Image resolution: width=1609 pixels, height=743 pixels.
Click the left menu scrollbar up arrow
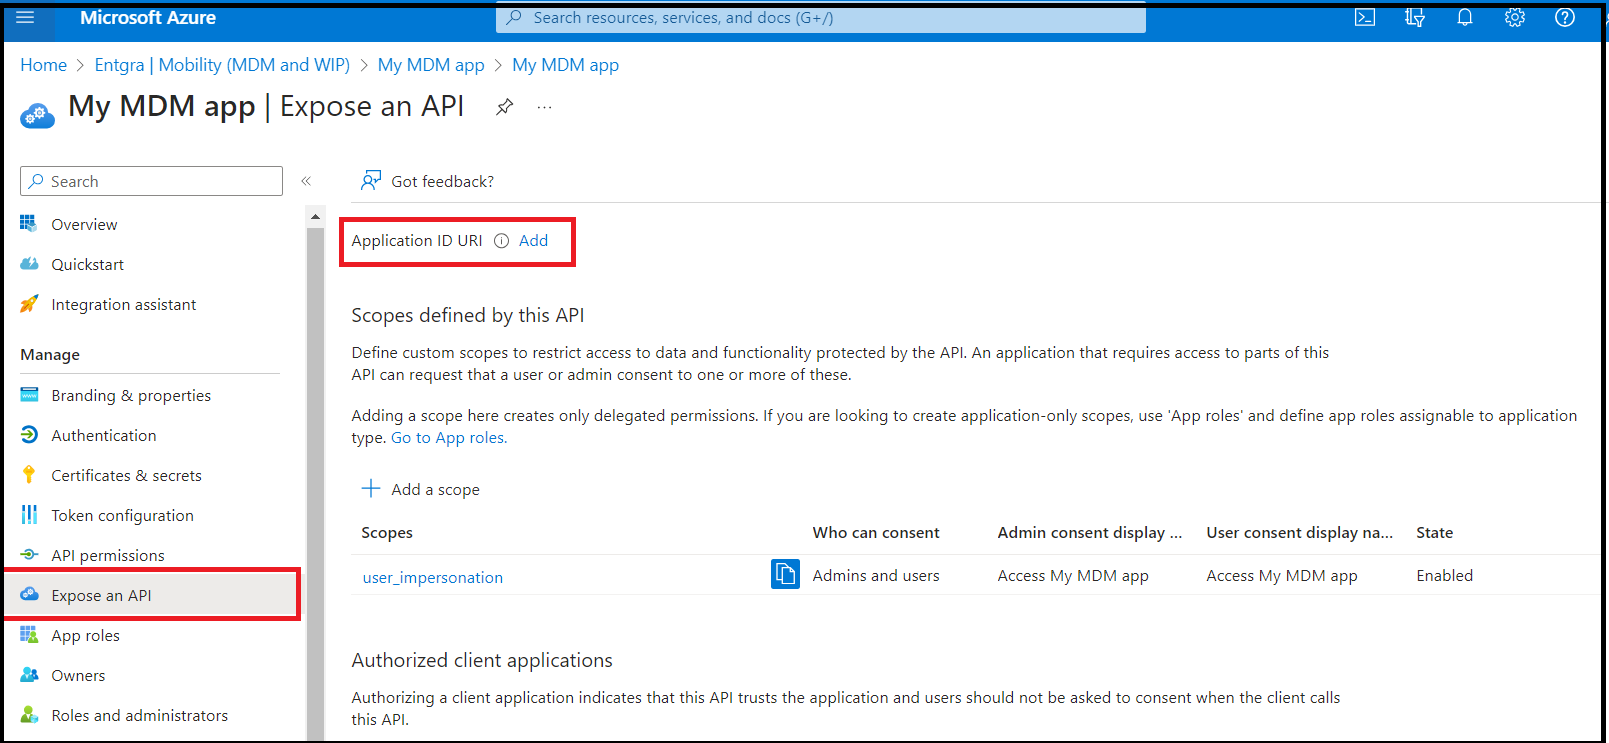(x=315, y=216)
